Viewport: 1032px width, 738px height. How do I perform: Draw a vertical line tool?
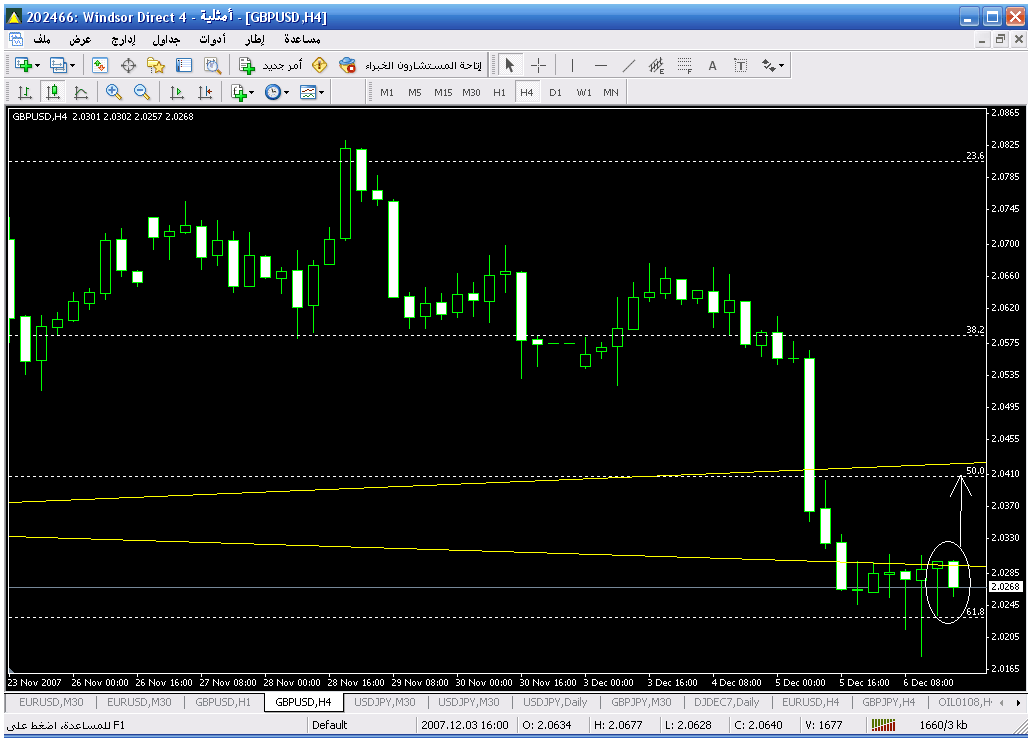(x=572, y=65)
